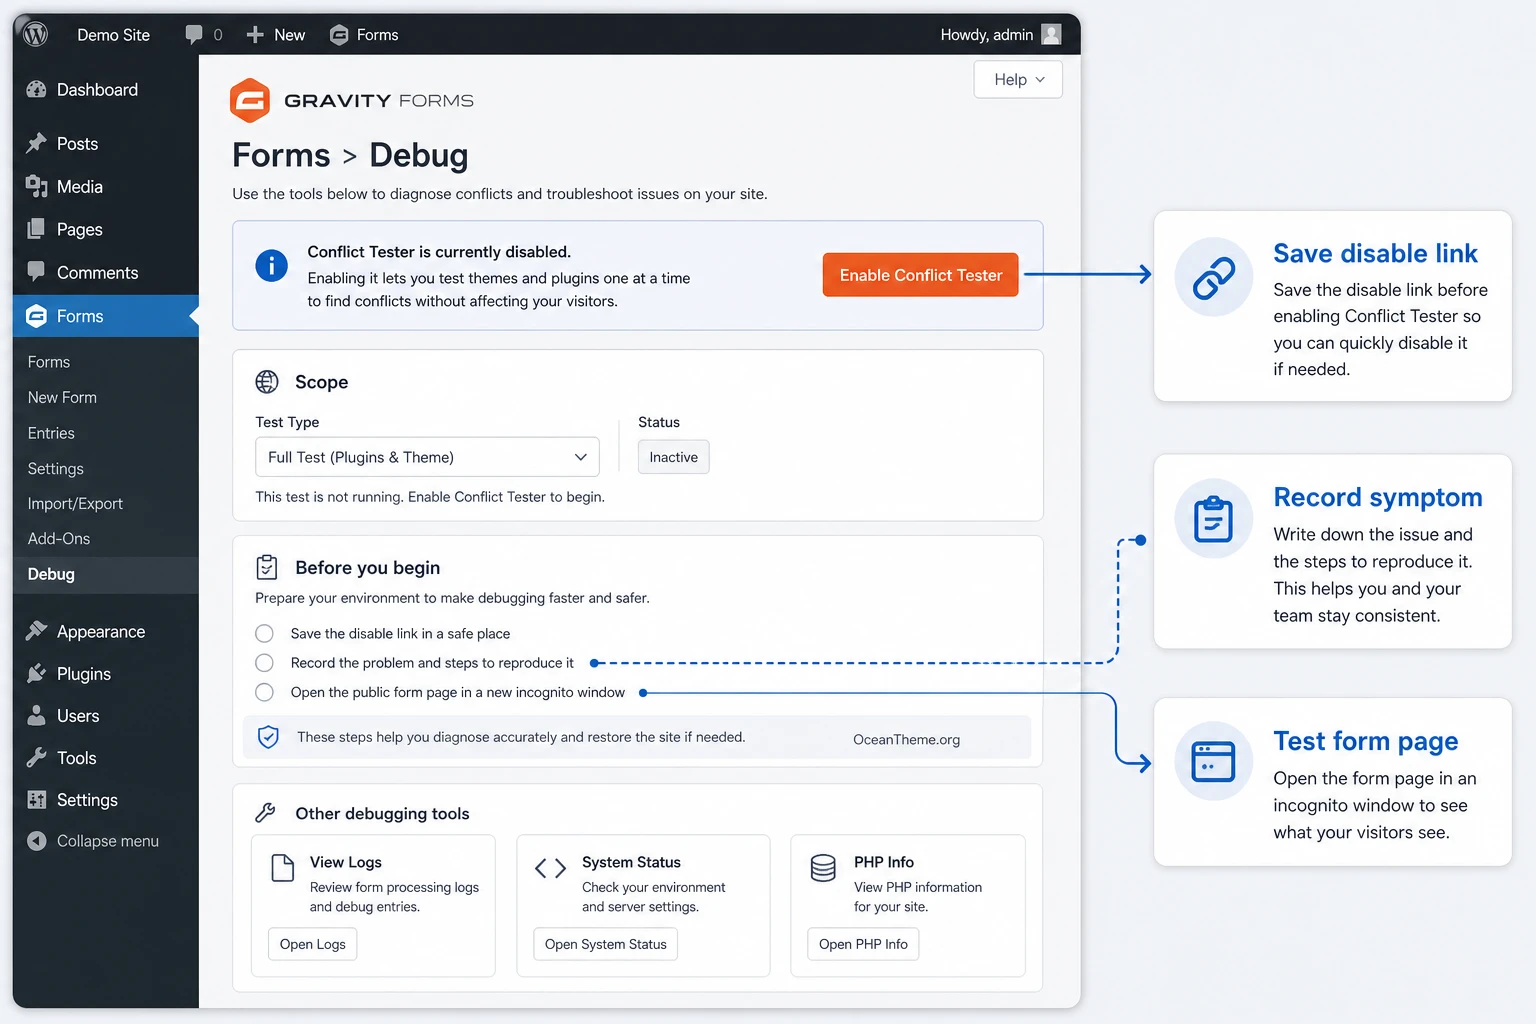This screenshot has width=1536, height=1024.
Task: Click the OceanTheme.org text
Action: tap(906, 739)
